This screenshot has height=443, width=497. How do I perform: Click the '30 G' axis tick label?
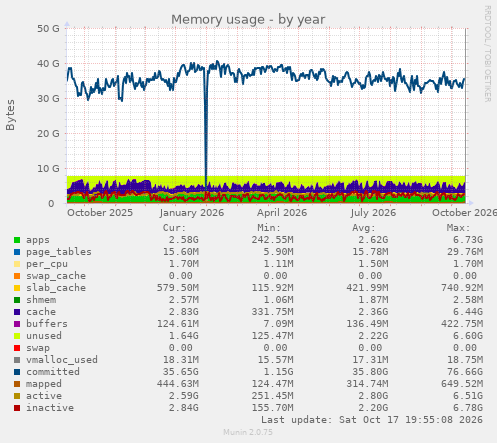tap(48, 99)
